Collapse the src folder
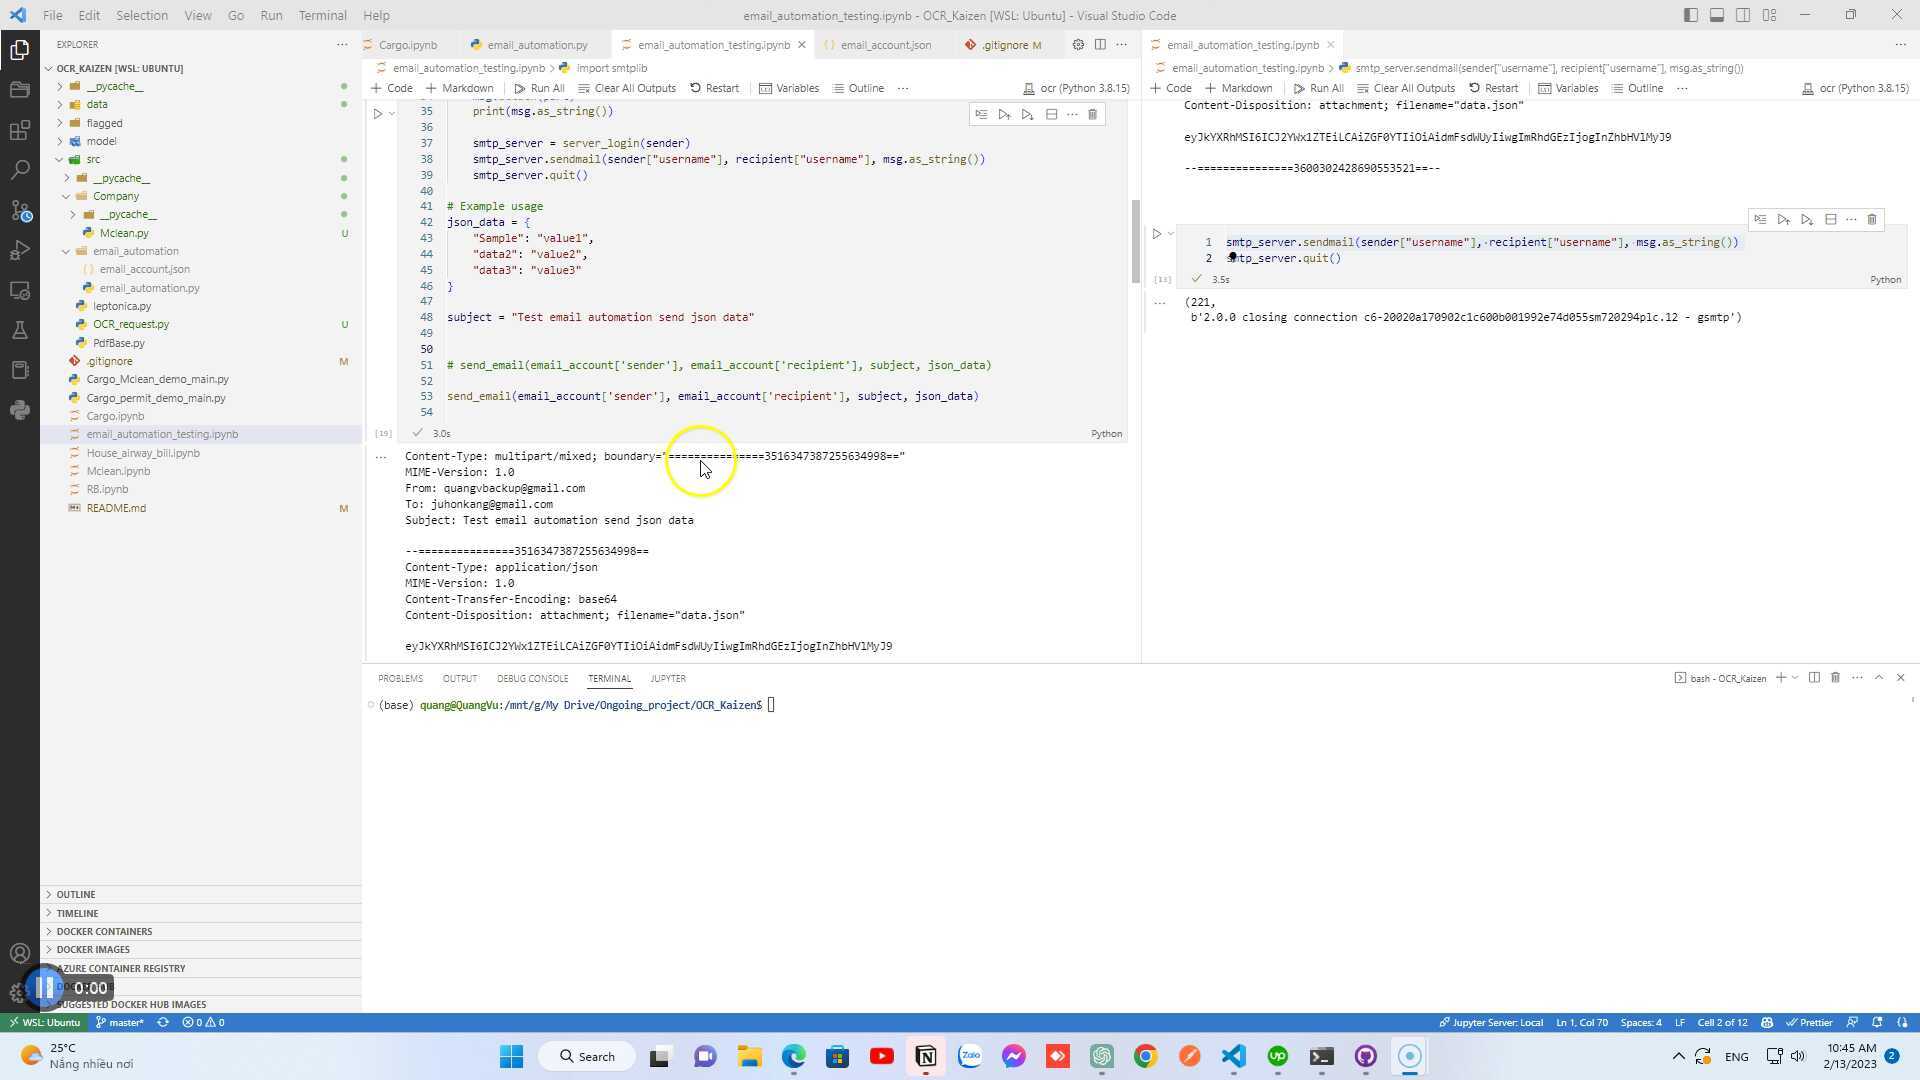Screen dimensions: 1920x1080 coord(93,159)
